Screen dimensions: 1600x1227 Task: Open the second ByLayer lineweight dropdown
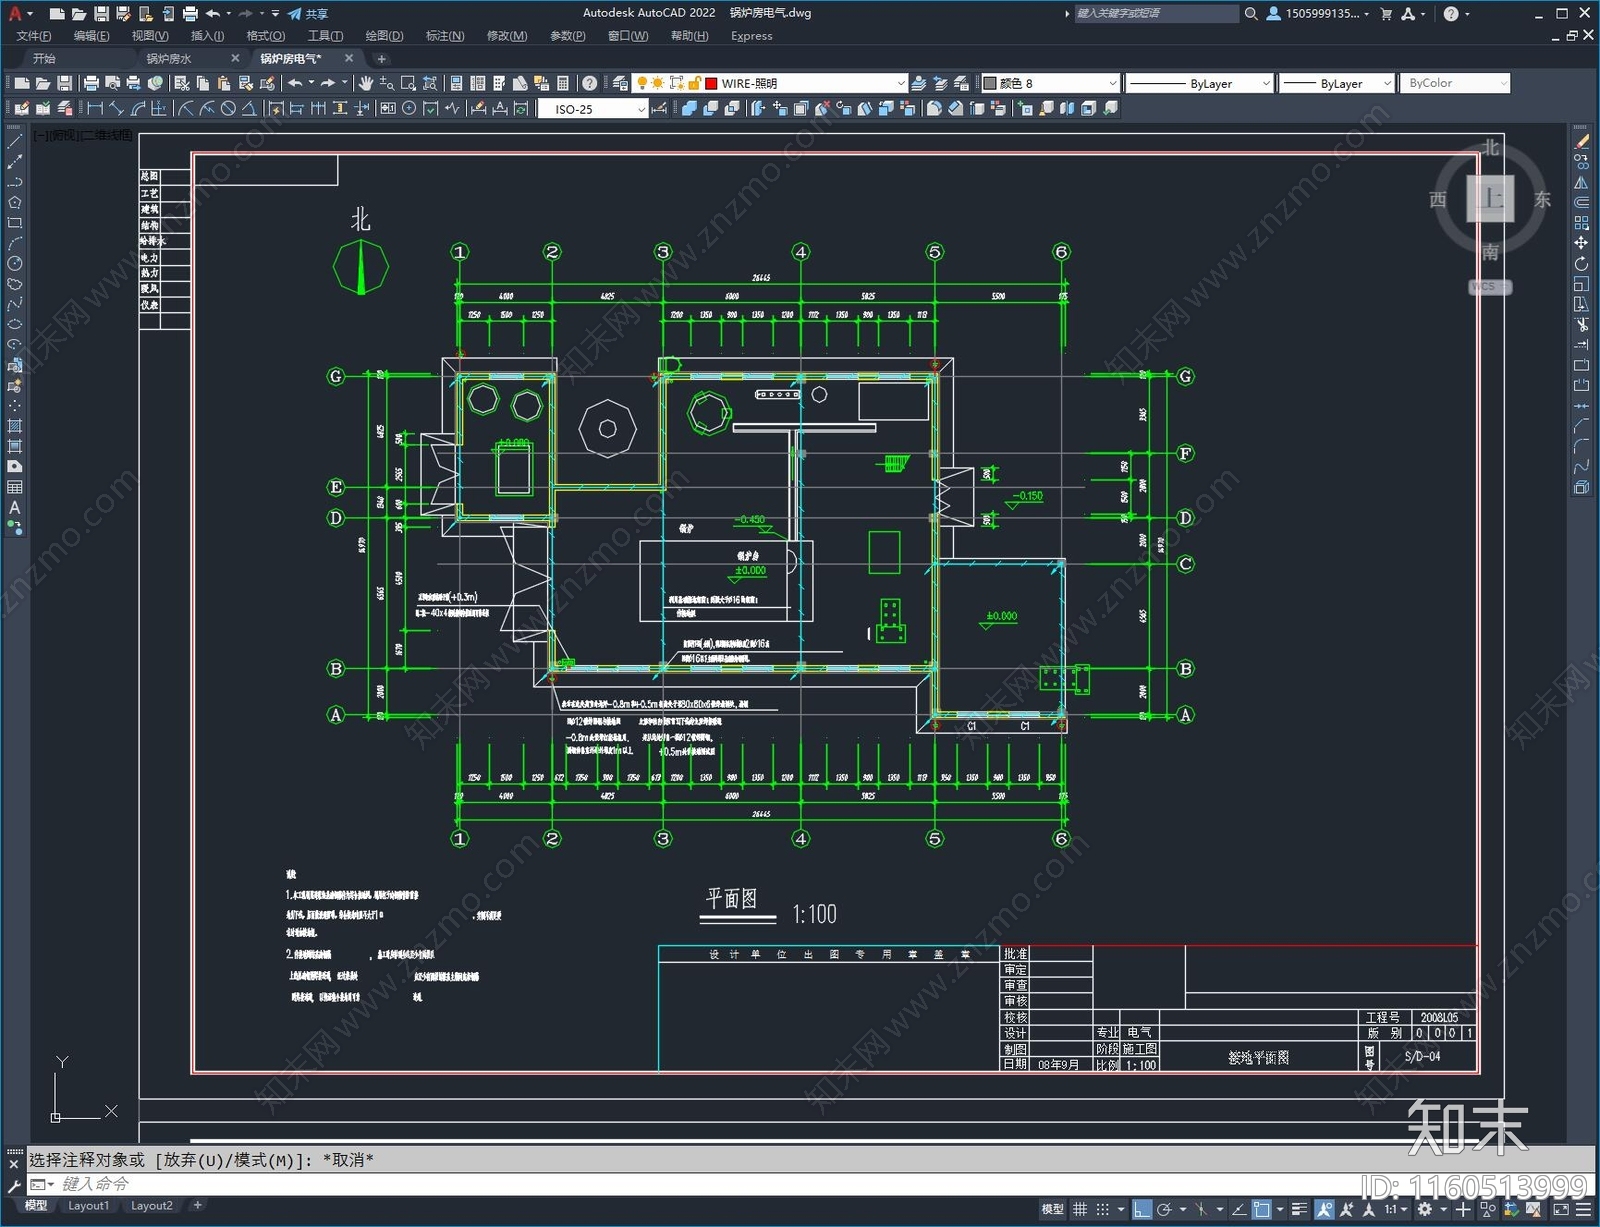click(1386, 83)
